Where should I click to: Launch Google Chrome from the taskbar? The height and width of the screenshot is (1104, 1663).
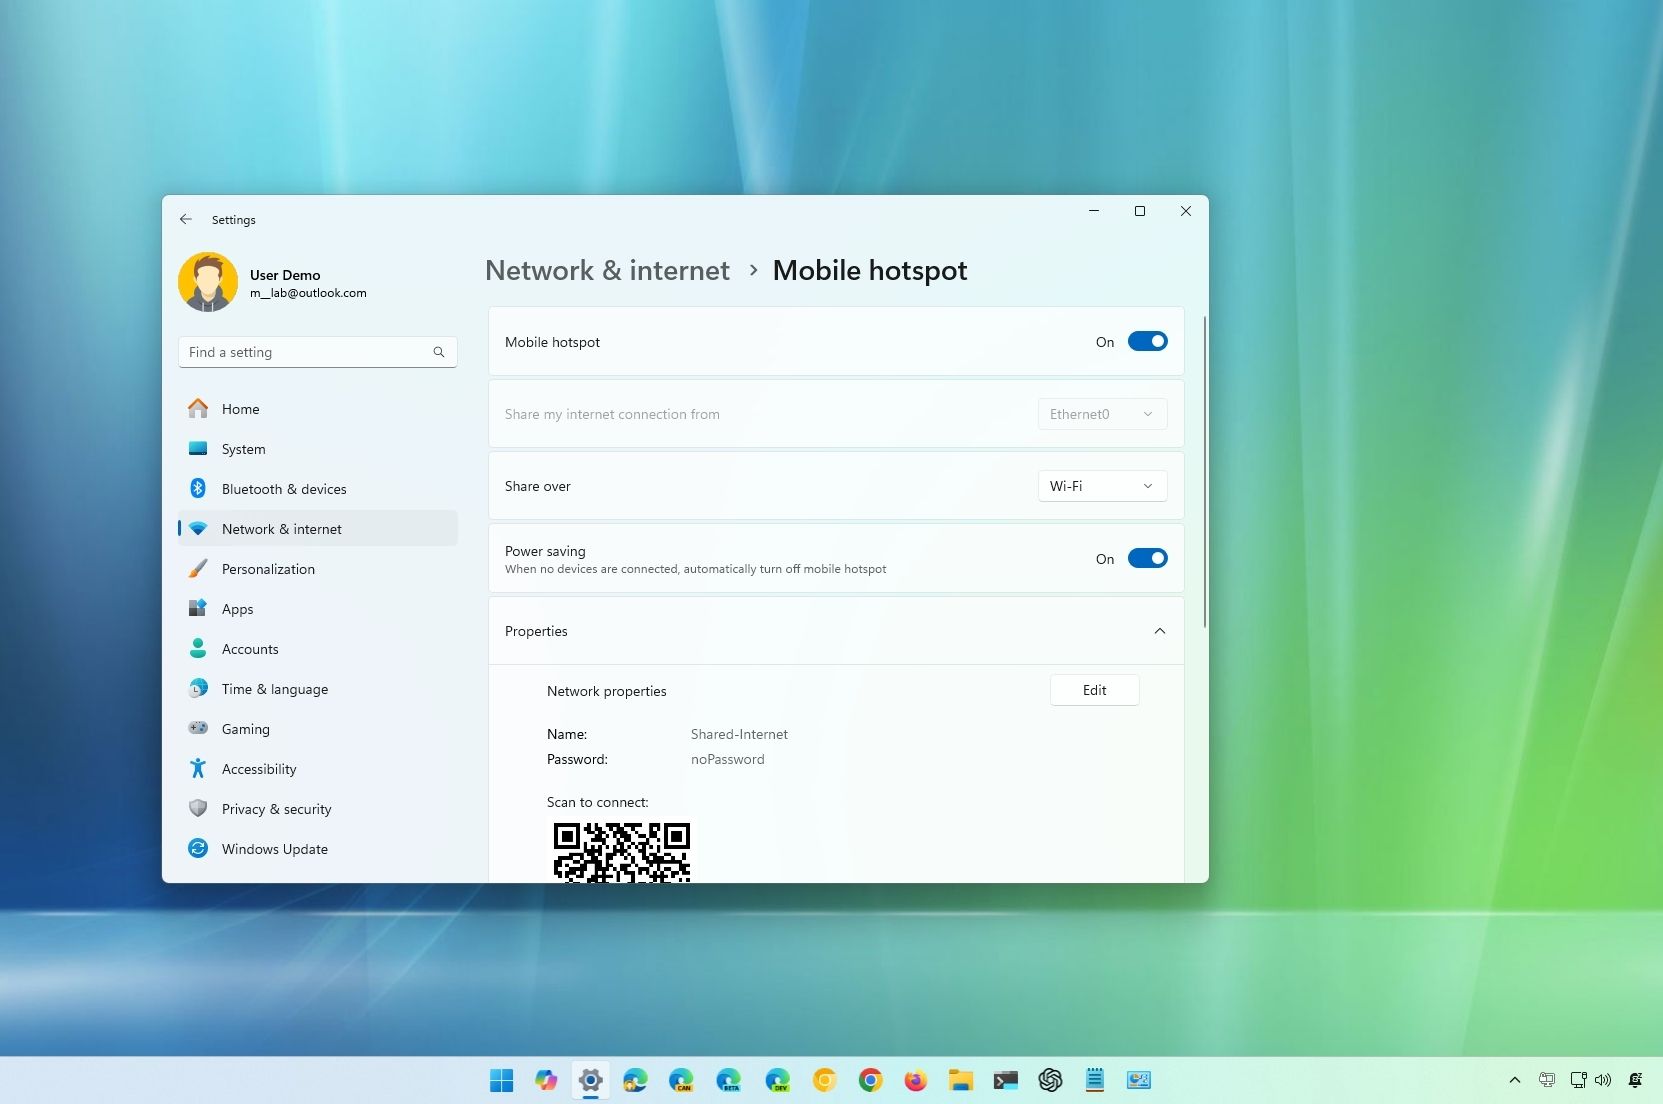[870, 1080]
